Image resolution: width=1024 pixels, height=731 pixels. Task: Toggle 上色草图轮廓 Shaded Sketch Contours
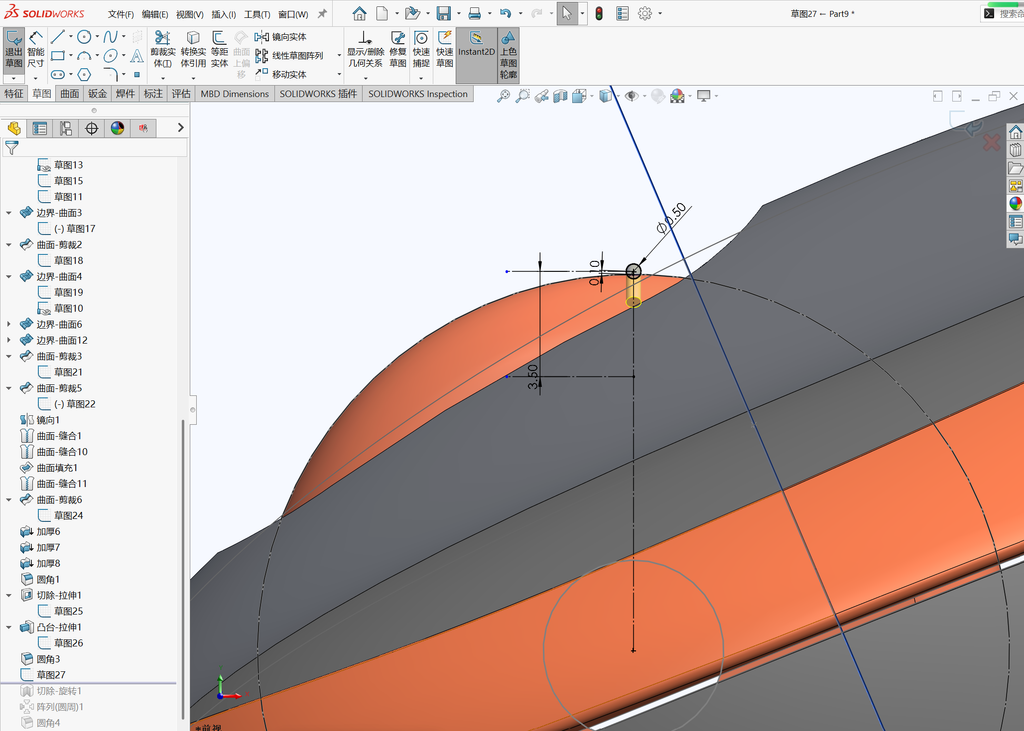point(508,55)
